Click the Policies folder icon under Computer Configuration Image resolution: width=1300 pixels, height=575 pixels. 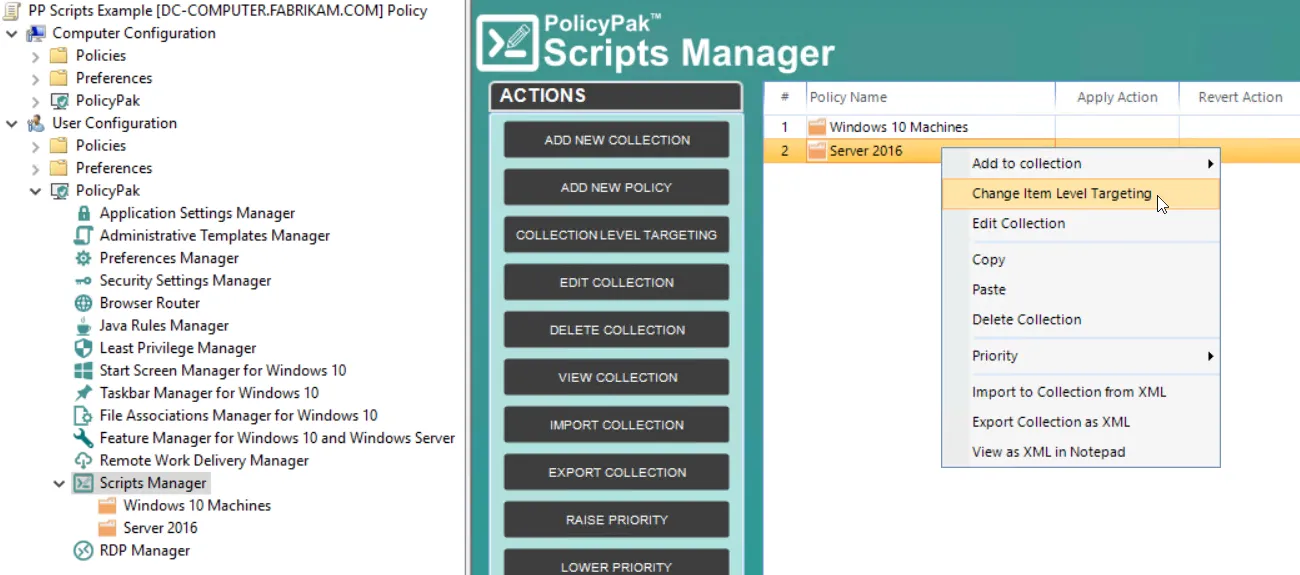tap(59, 56)
